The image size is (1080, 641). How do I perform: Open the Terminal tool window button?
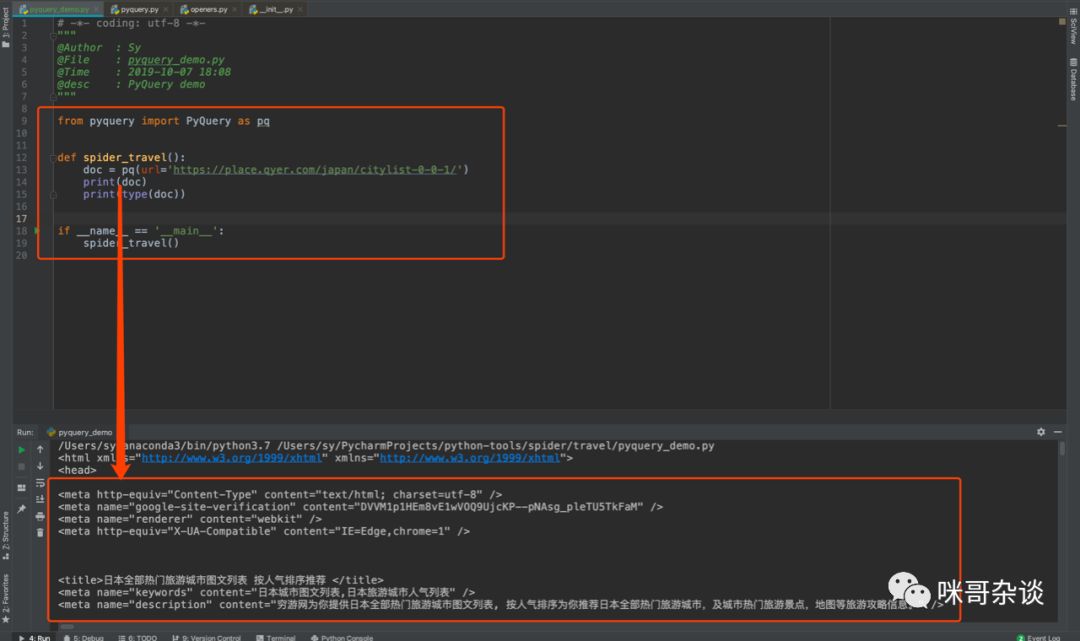pyautogui.click(x=276, y=638)
